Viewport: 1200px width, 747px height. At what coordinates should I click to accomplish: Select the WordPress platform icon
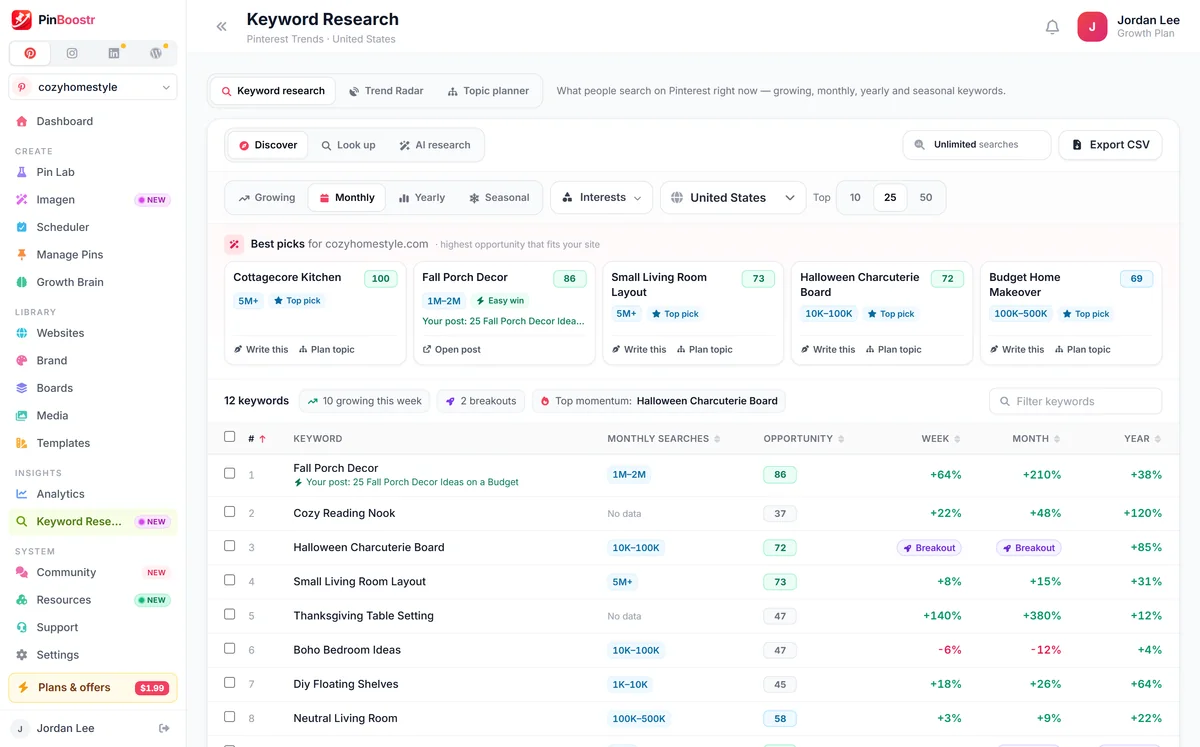[156, 53]
